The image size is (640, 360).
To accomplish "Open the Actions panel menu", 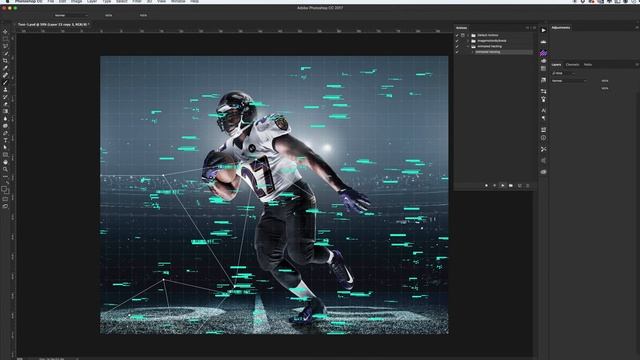I will (x=534, y=28).
